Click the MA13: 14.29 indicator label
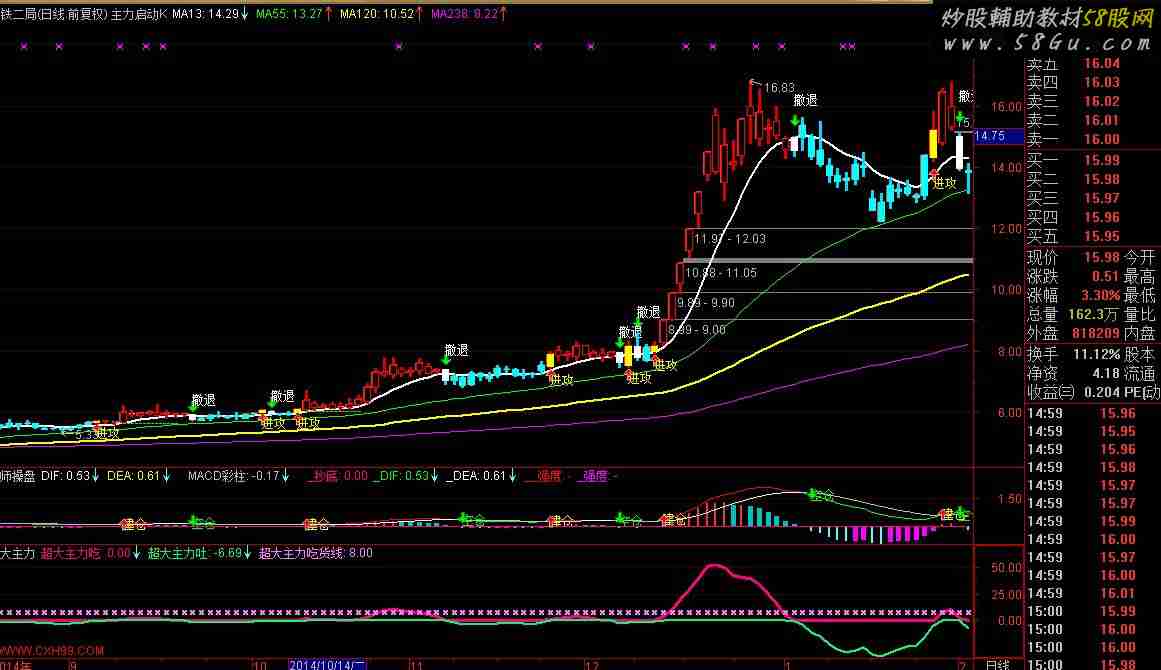Viewport: 1161px width, 670px height. pos(210,13)
